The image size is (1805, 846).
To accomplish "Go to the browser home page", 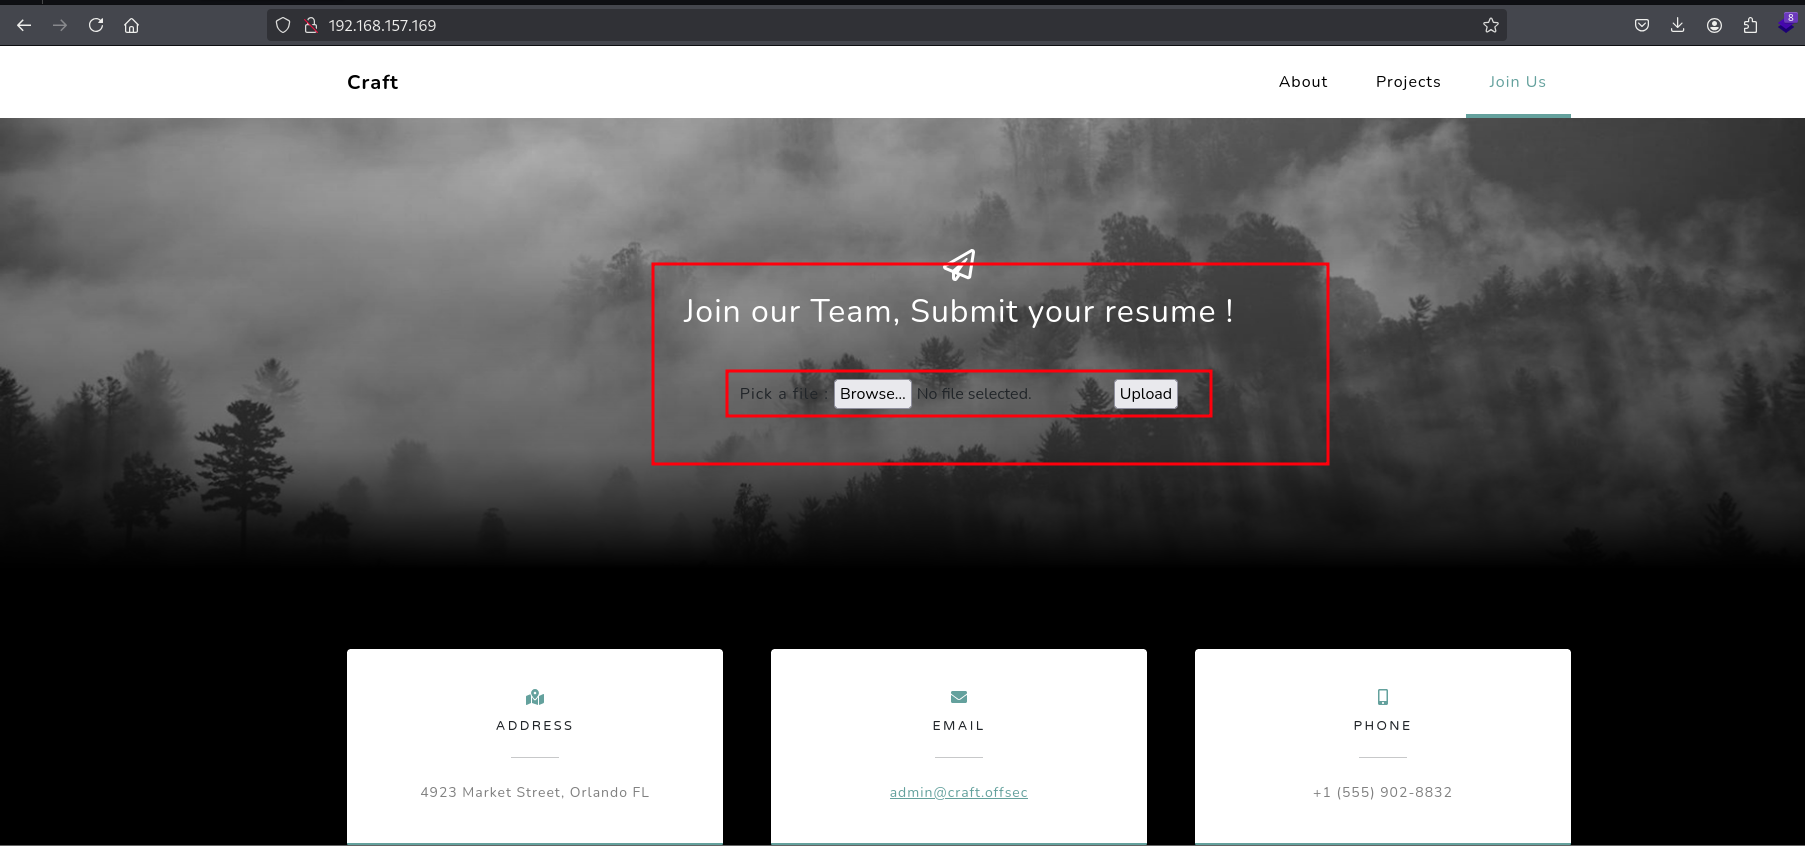I will [131, 25].
